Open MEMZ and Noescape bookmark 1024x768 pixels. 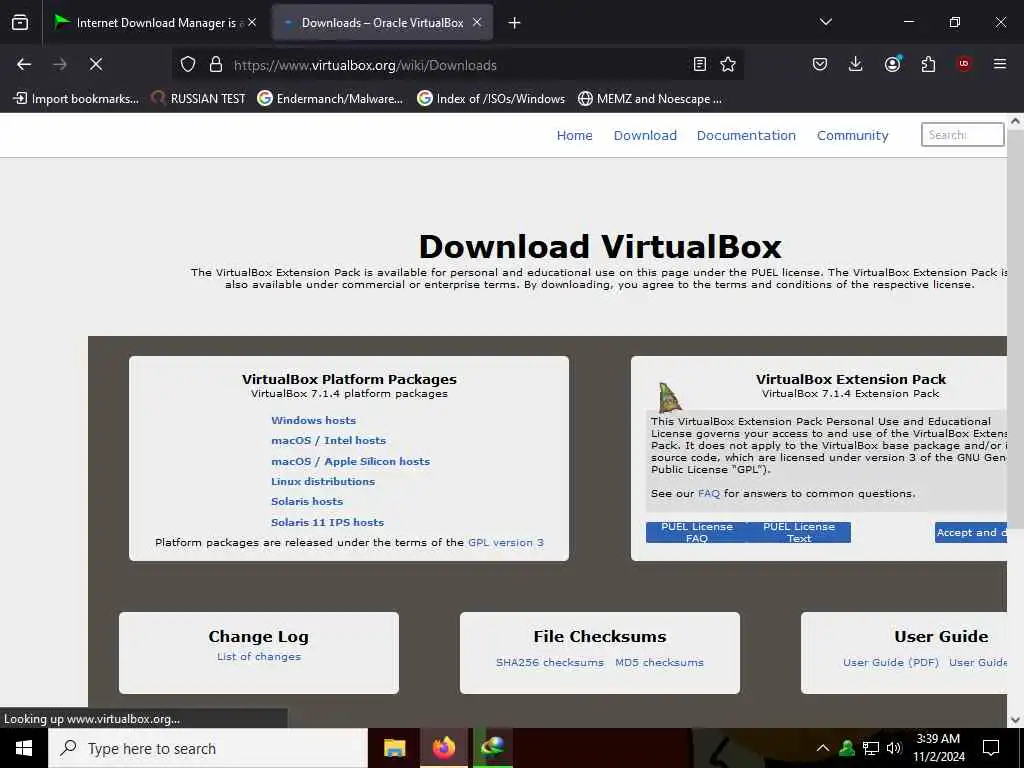pos(650,99)
